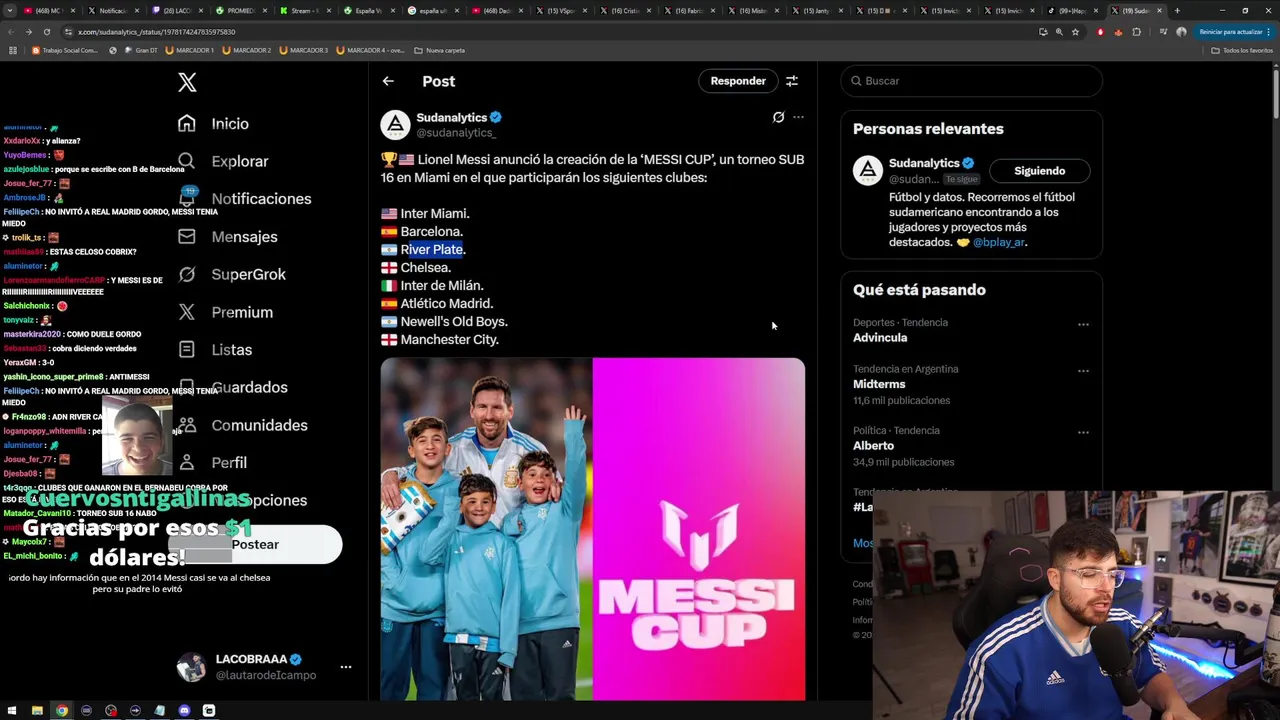Open Sudanalytics avatar on the post
Screen dimensions: 1280x720
click(395, 125)
